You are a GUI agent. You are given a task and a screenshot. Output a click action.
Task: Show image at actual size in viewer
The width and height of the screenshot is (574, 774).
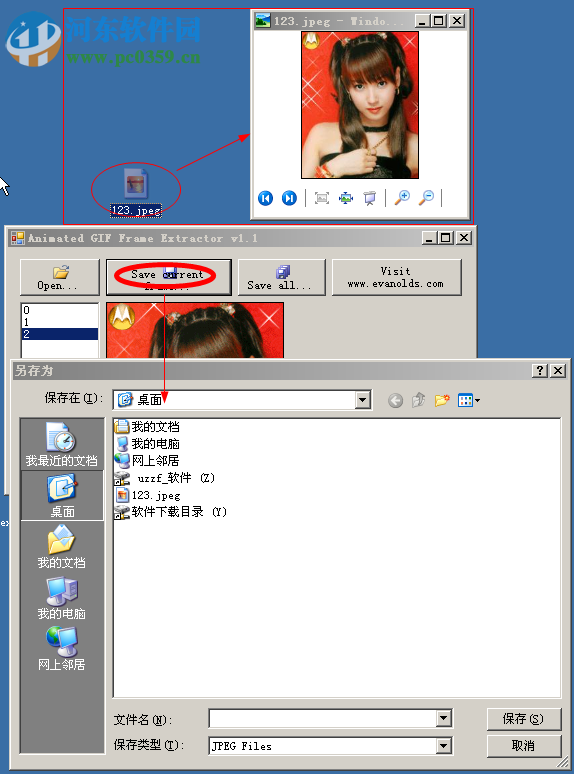(346, 198)
